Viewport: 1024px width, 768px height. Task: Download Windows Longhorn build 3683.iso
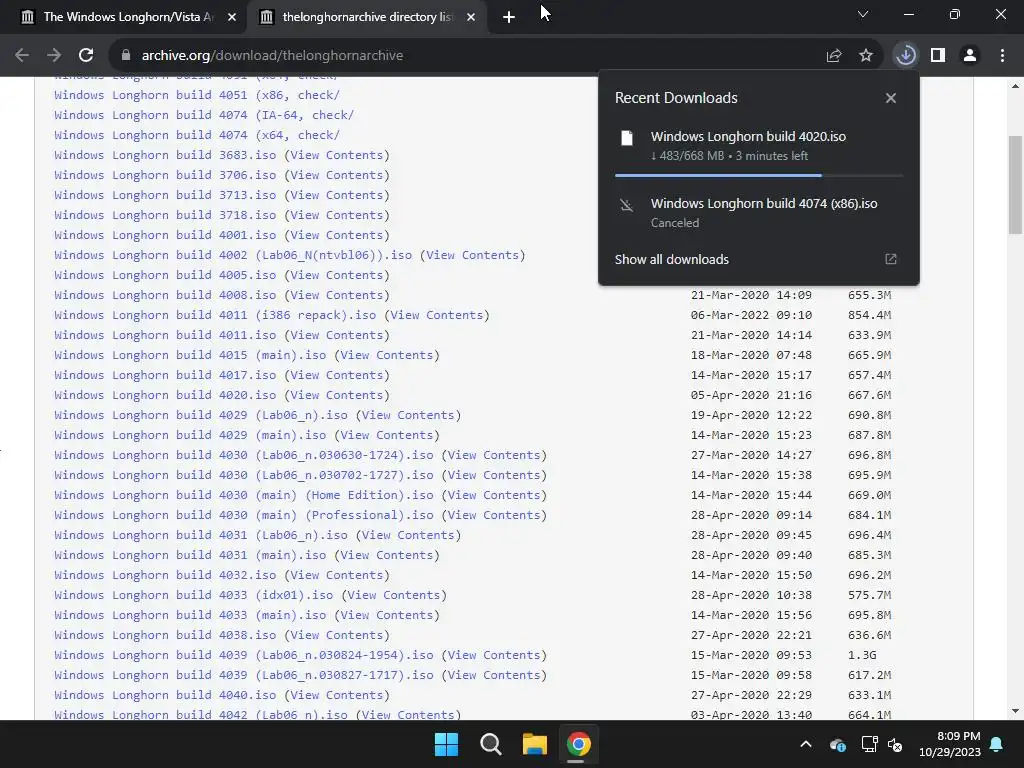click(x=165, y=155)
